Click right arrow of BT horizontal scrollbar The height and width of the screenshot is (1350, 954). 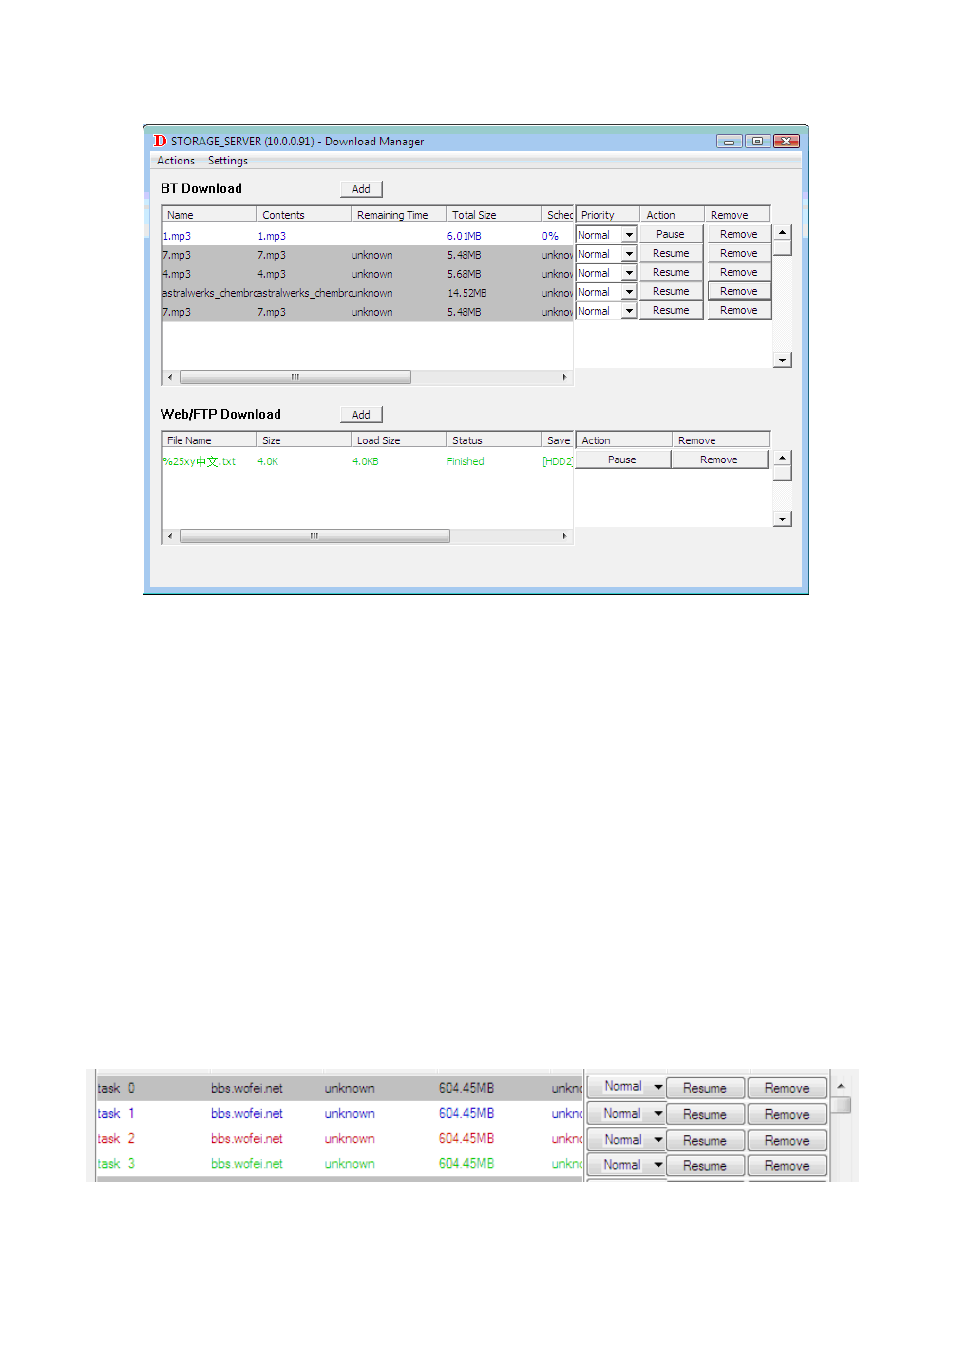click(x=565, y=377)
